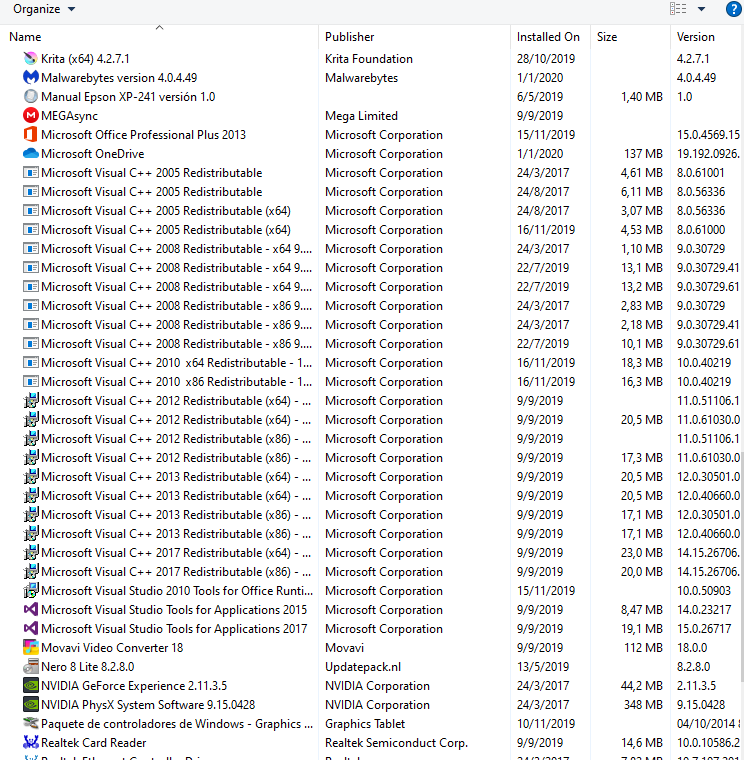
Task: Sort by Version column header
Action: (x=695, y=37)
